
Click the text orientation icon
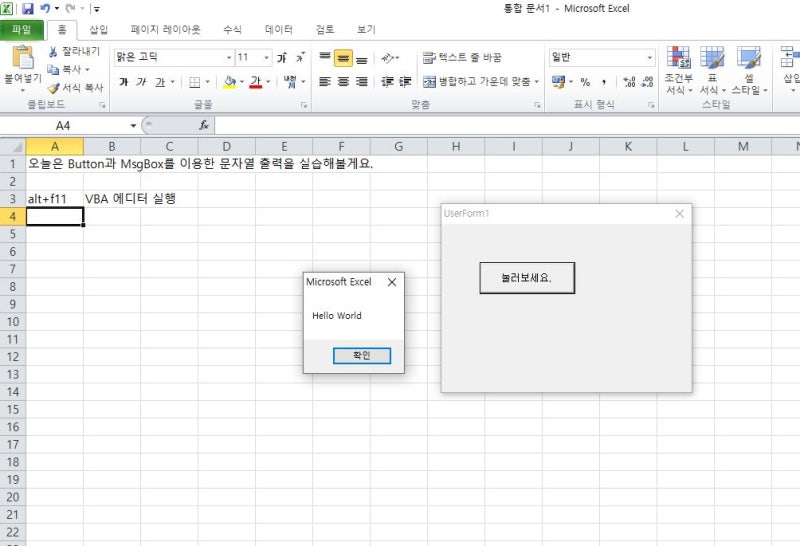point(388,58)
